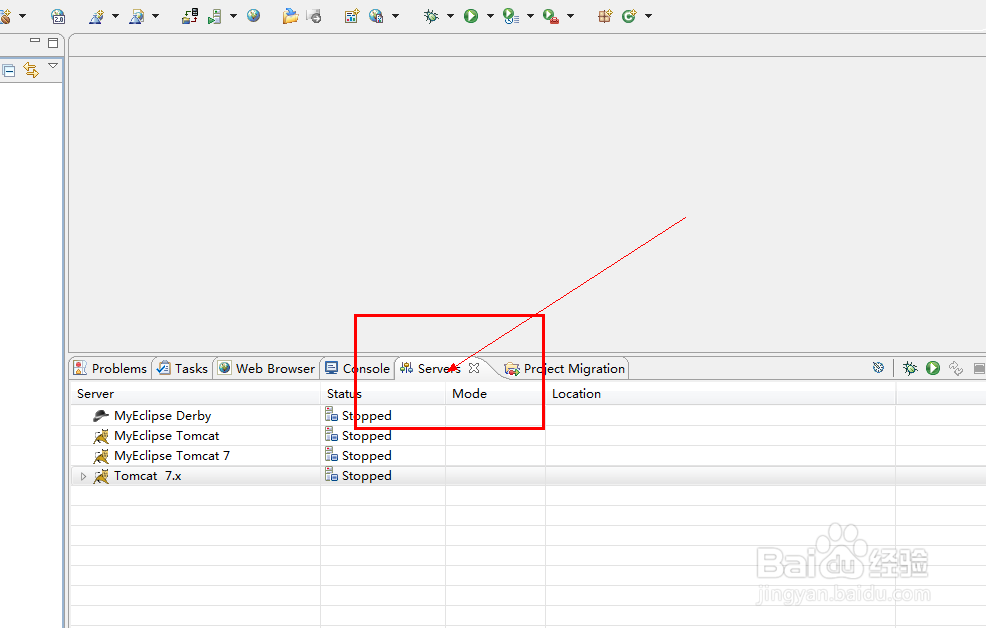Minimize the left side panel

pos(35,40)
